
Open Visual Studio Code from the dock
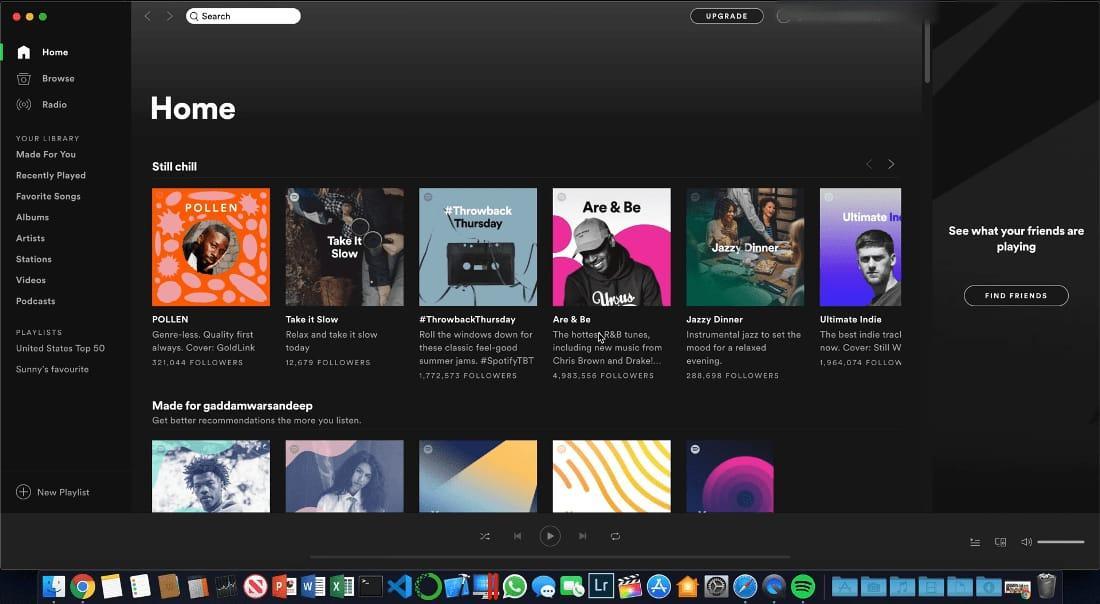[x=399, y=586]
